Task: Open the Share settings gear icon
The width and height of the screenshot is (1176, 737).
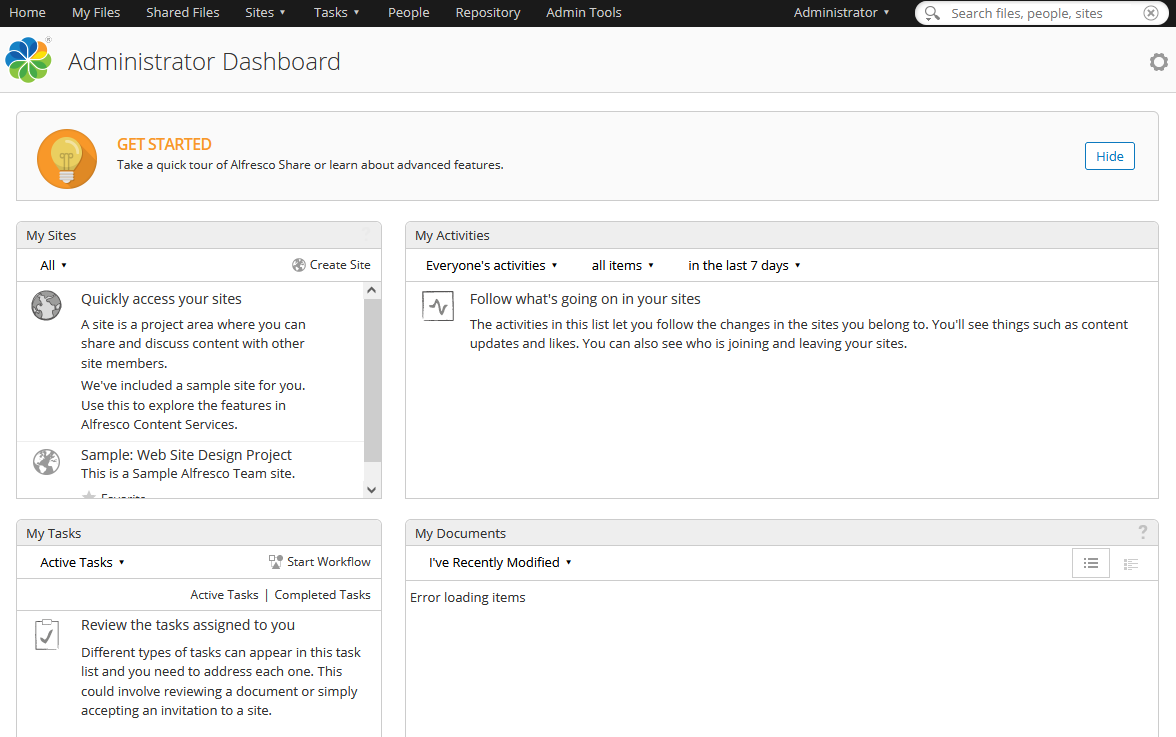Action: click(1158, 61)
